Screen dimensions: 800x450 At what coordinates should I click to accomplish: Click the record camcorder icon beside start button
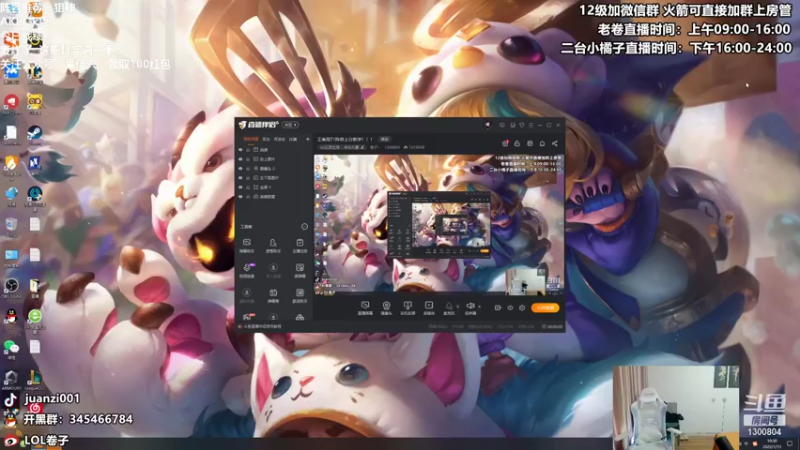click(x=498, y=308)
